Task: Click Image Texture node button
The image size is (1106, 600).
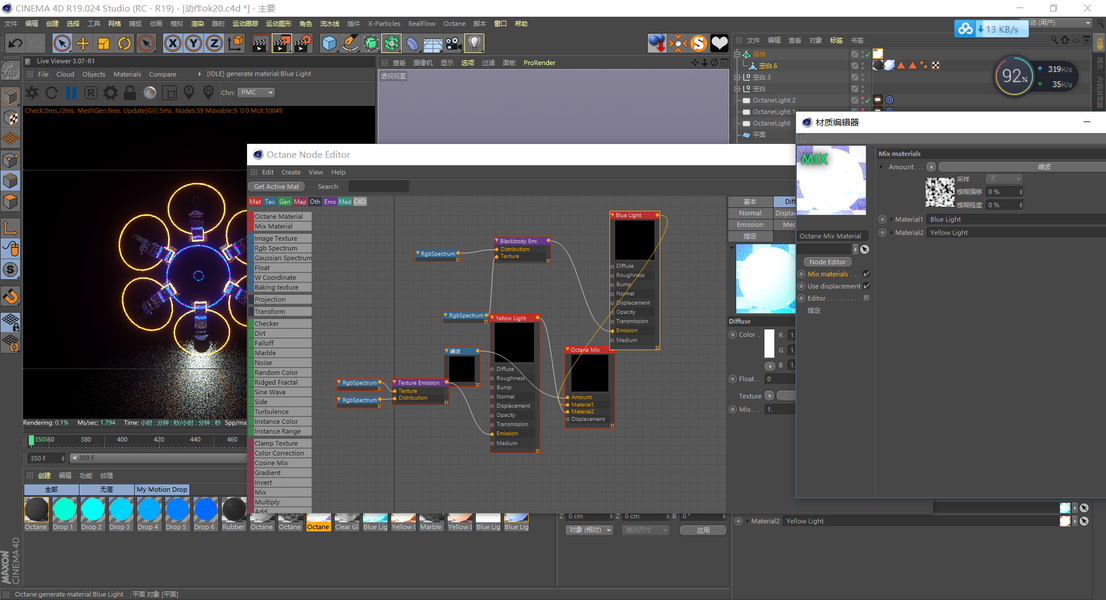Action: pos(282,238)
